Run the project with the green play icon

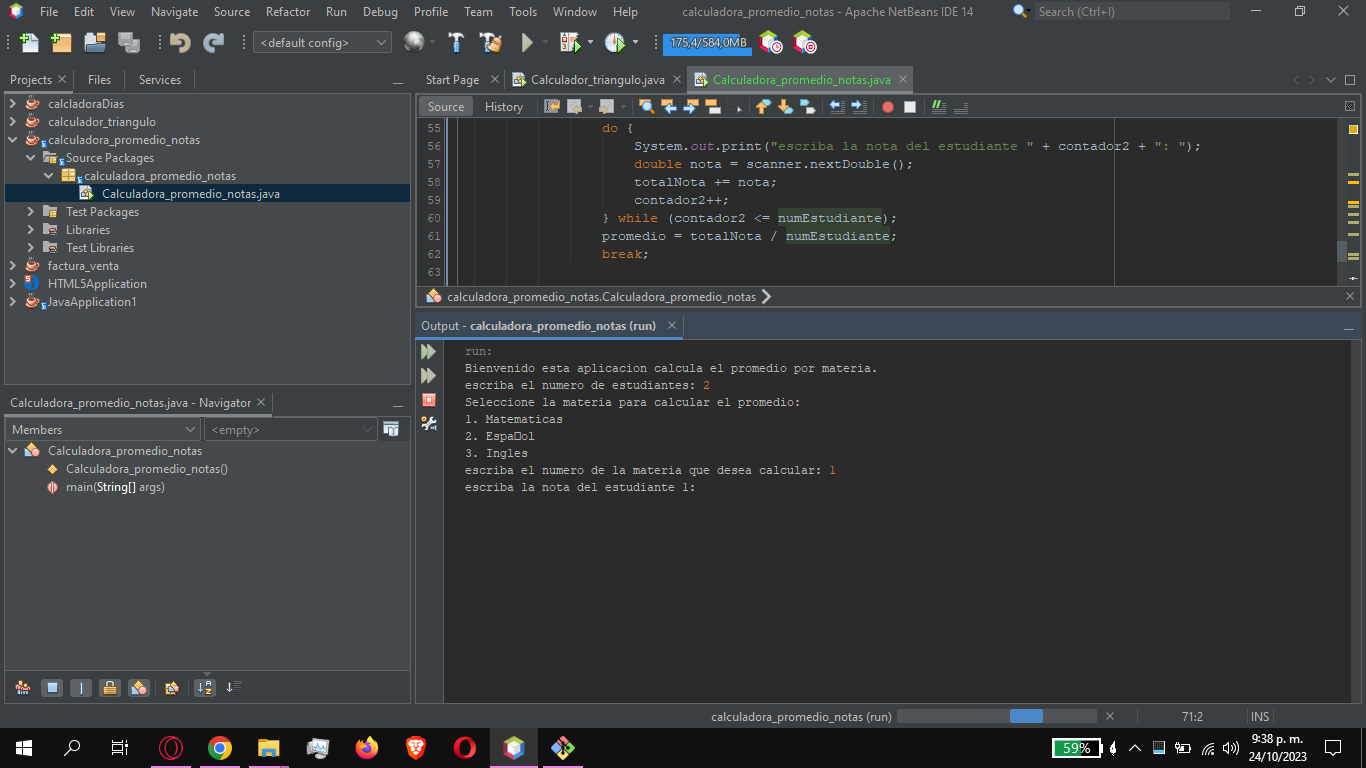[527, 42]
